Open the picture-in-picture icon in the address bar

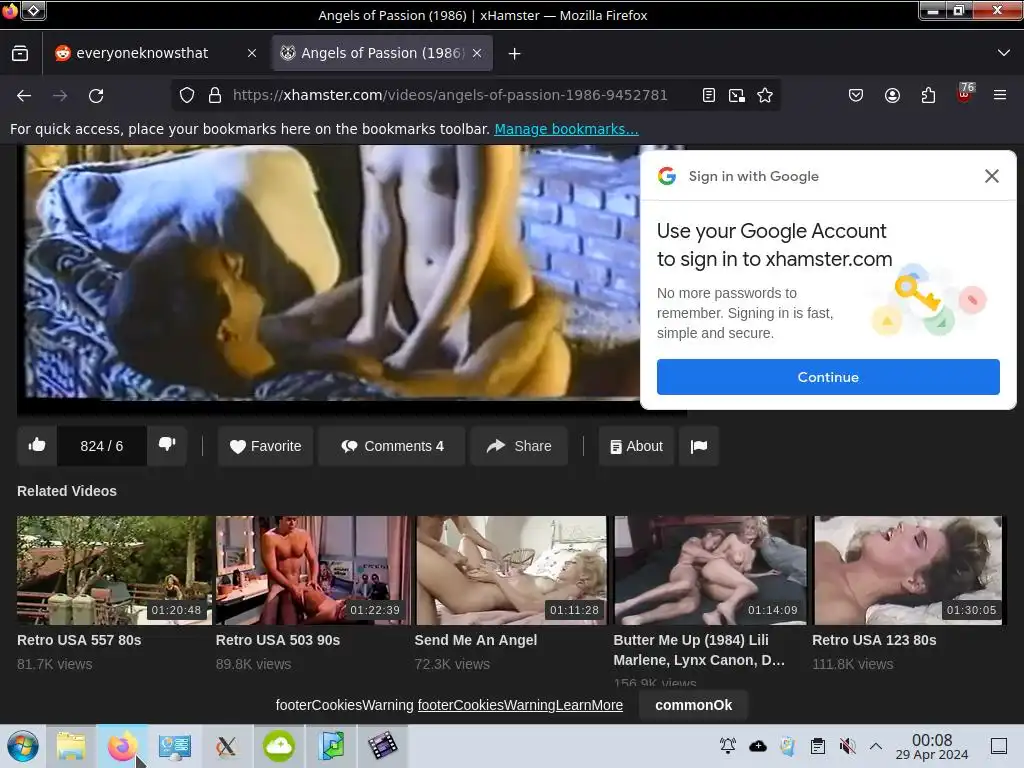pyautogui.click(x=737, y=95)
